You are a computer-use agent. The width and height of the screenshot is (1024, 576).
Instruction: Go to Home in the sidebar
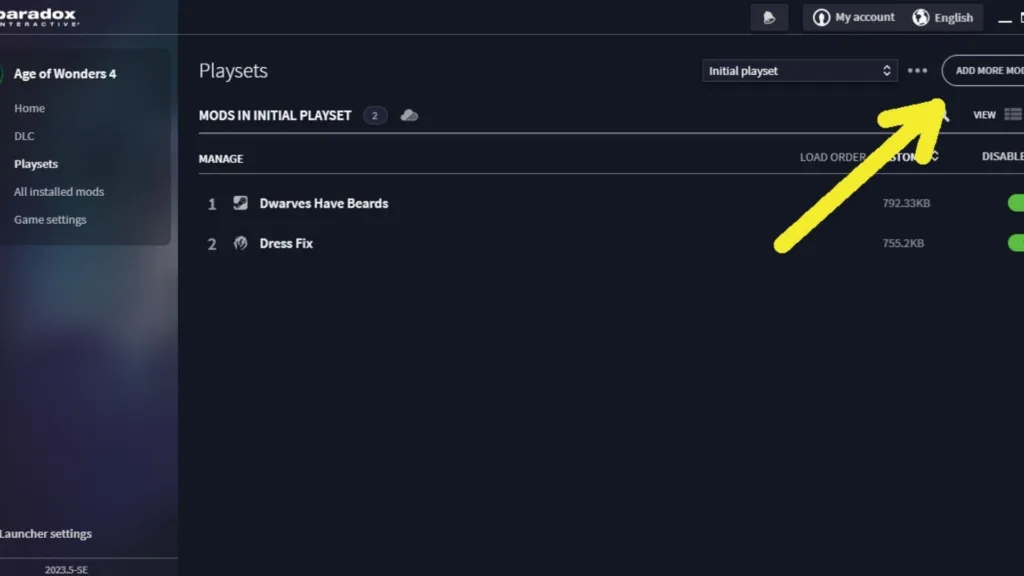[x=29, y=108]
